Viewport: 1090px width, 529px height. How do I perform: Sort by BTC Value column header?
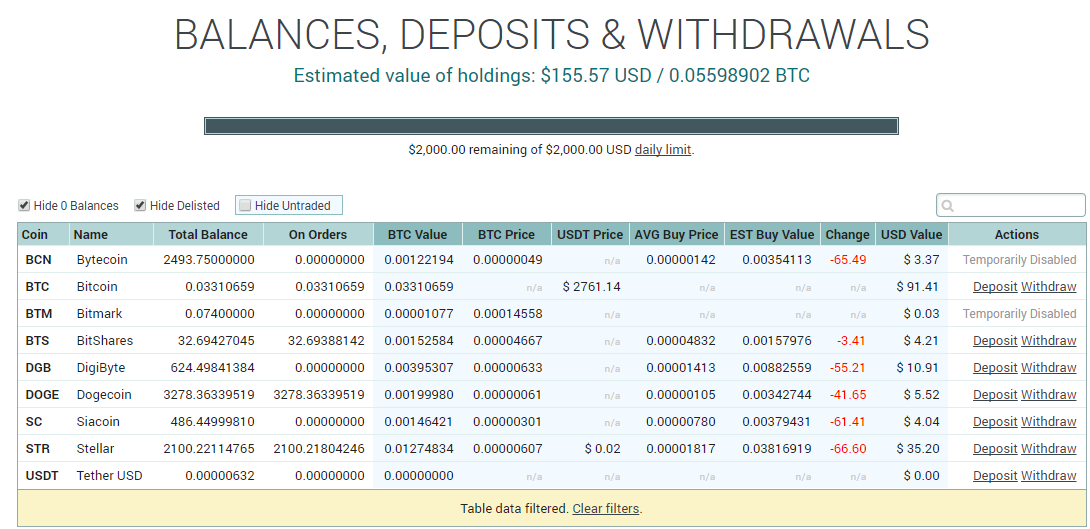pos(418,234)
